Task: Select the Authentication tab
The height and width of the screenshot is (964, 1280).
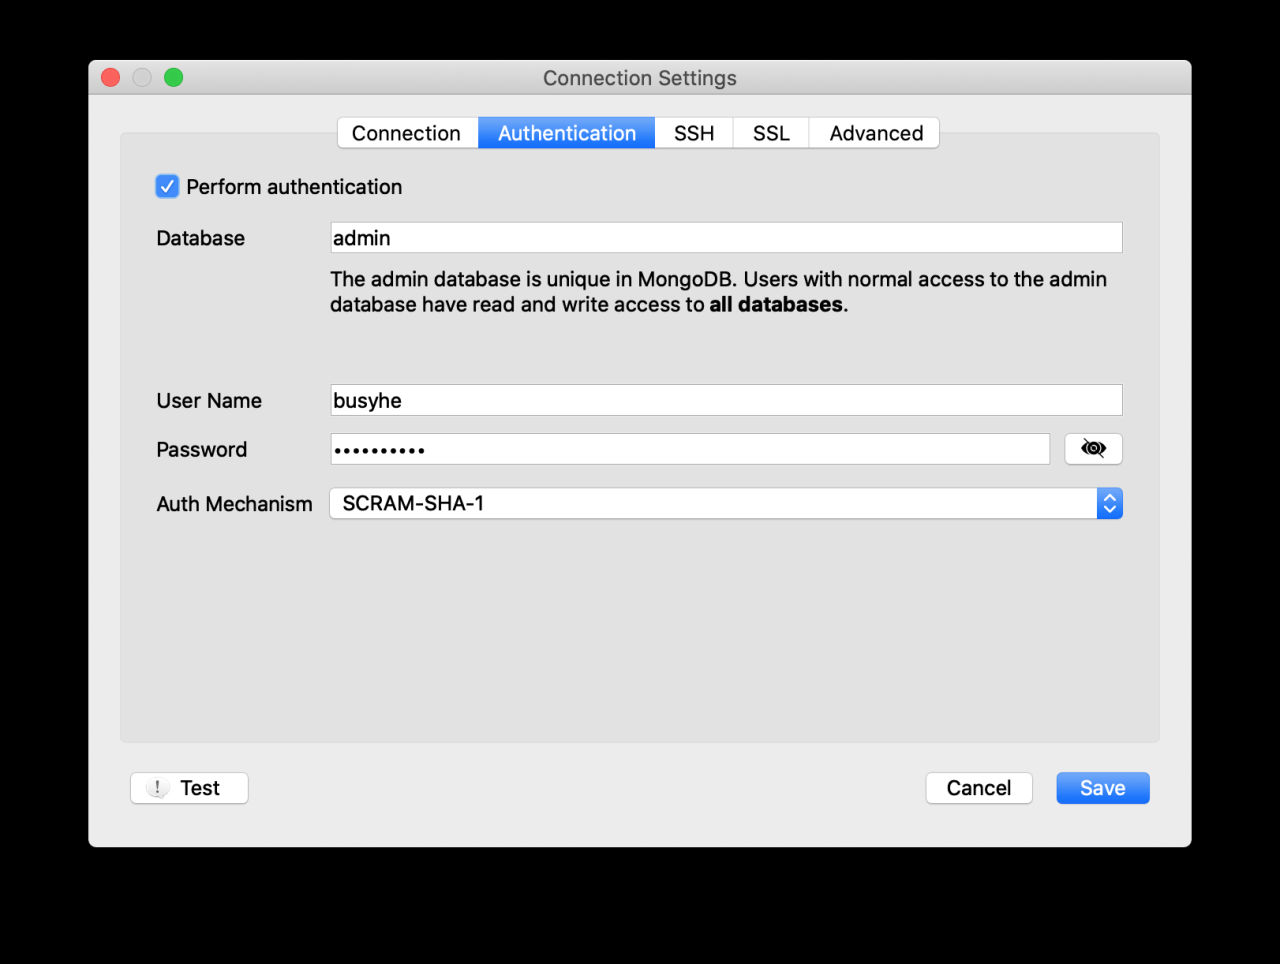Action: pos(566,133)
